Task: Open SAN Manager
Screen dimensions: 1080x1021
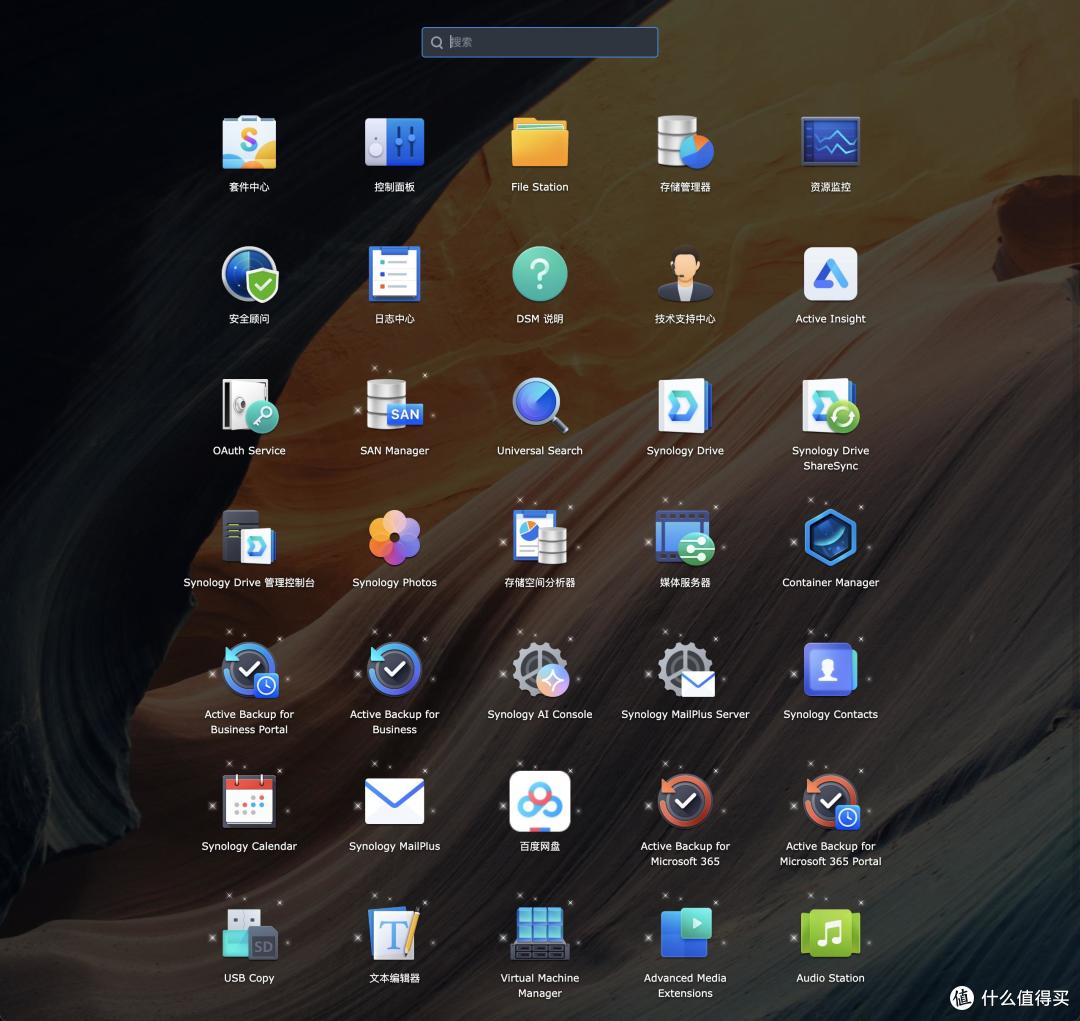Action: point(394,404)
